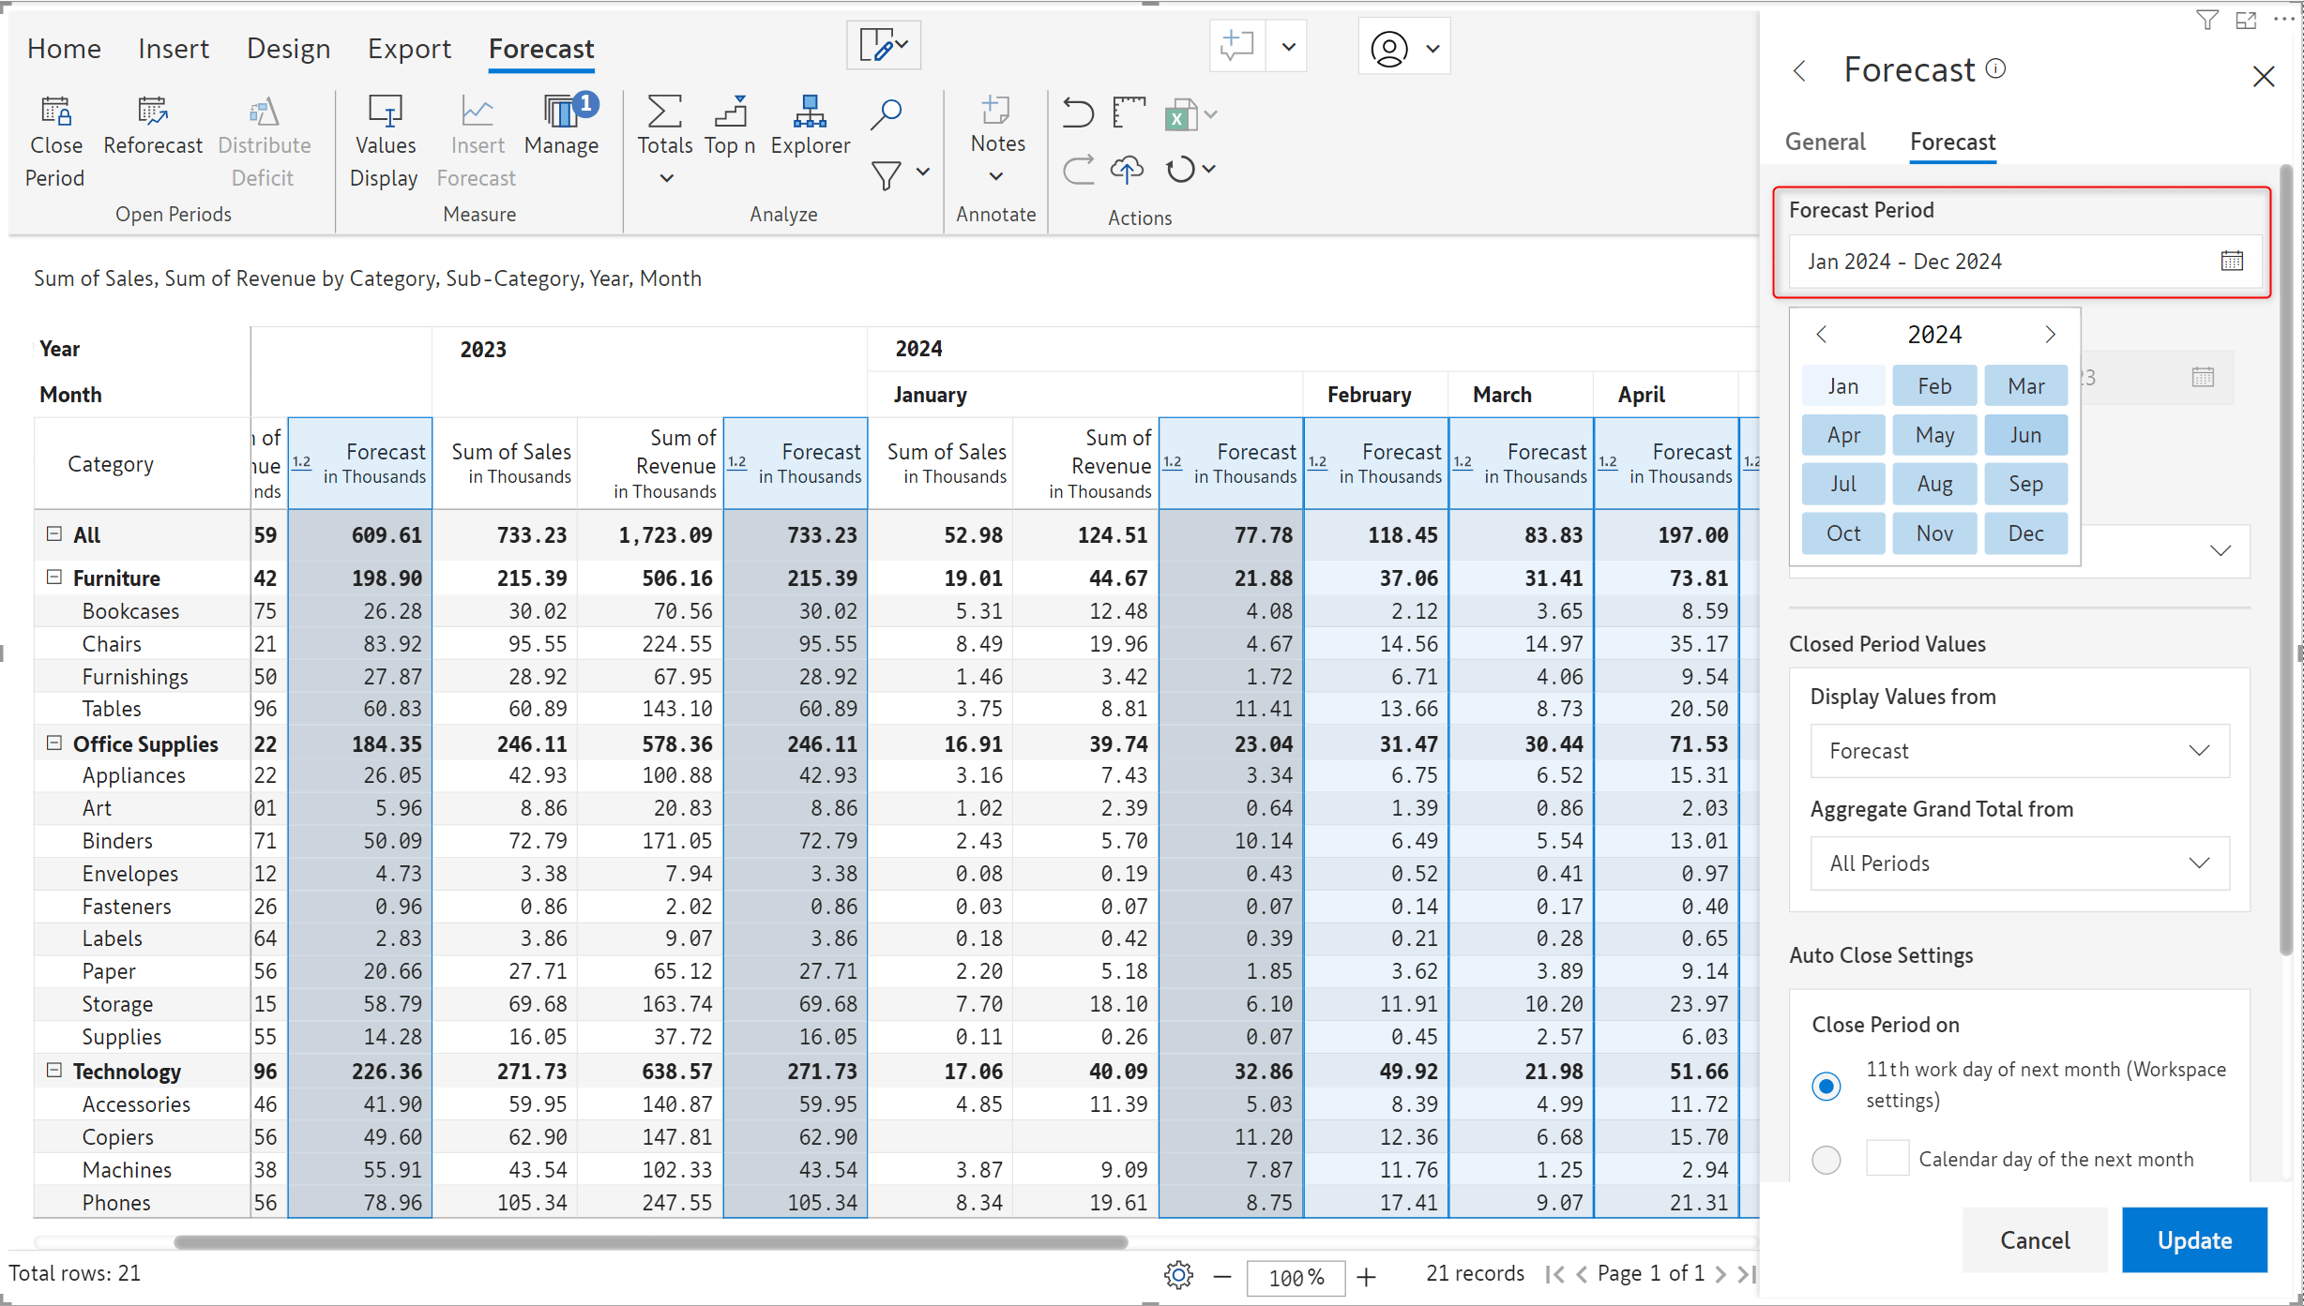Open Display Values from dropdown

coord(2019,751)
